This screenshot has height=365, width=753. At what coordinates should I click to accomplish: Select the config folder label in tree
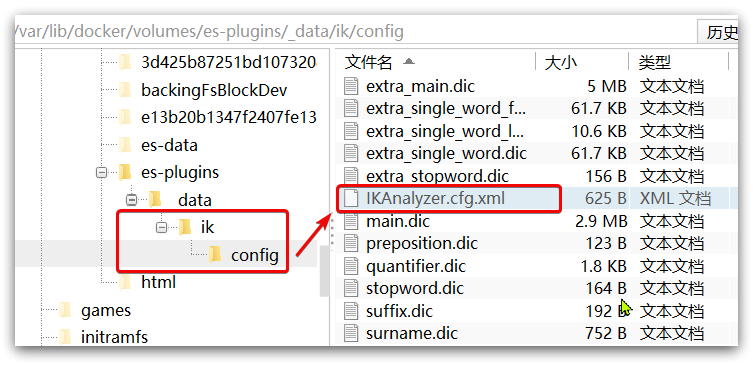[255, 255]
